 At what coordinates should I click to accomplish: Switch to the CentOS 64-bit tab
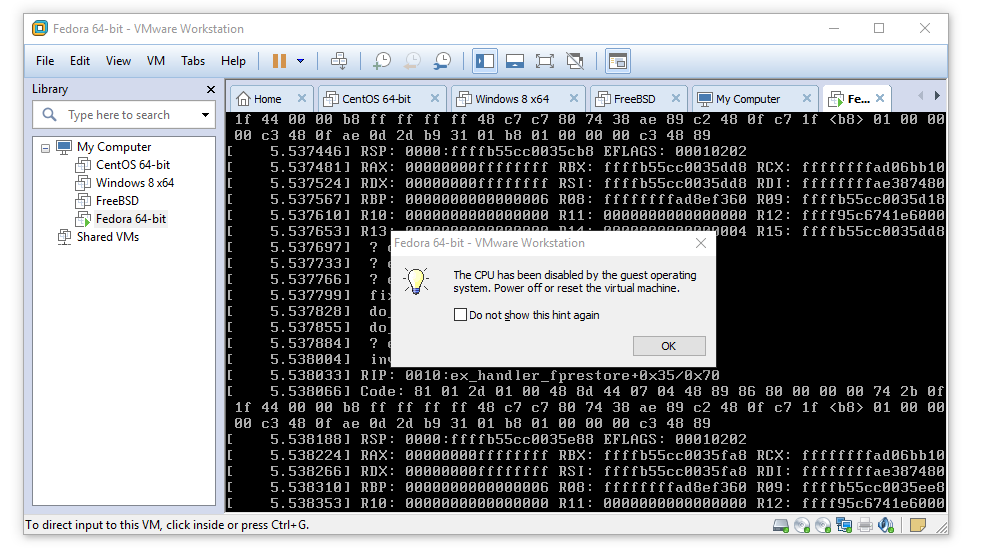point(376,99)
